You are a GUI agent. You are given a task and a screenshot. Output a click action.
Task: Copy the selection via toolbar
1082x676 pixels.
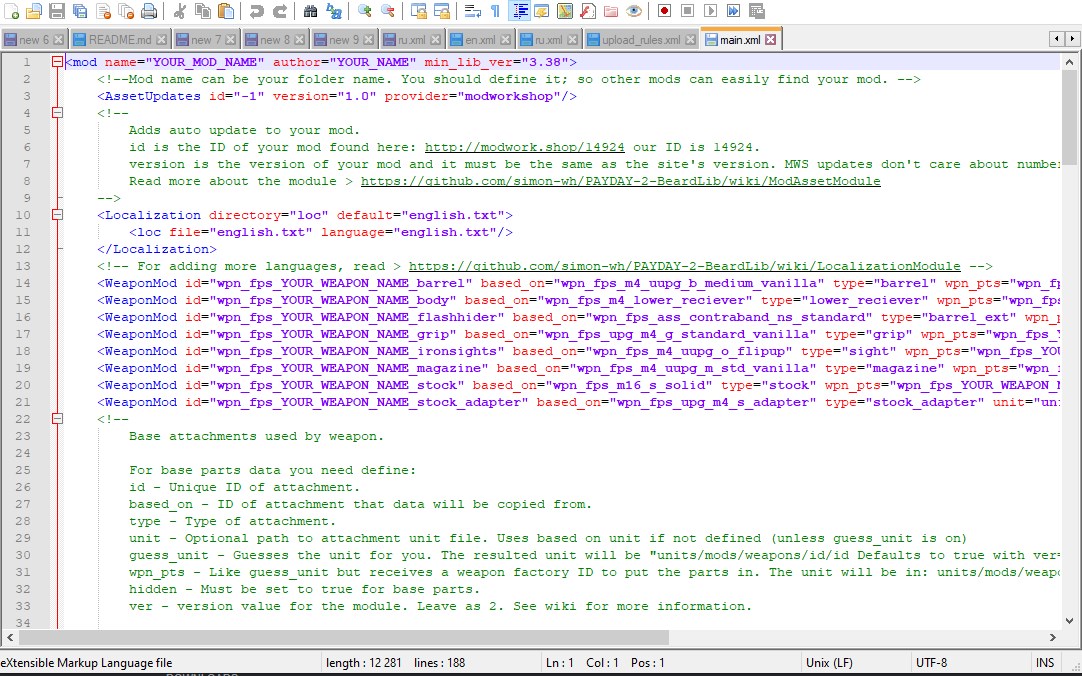tap(202, 11)
